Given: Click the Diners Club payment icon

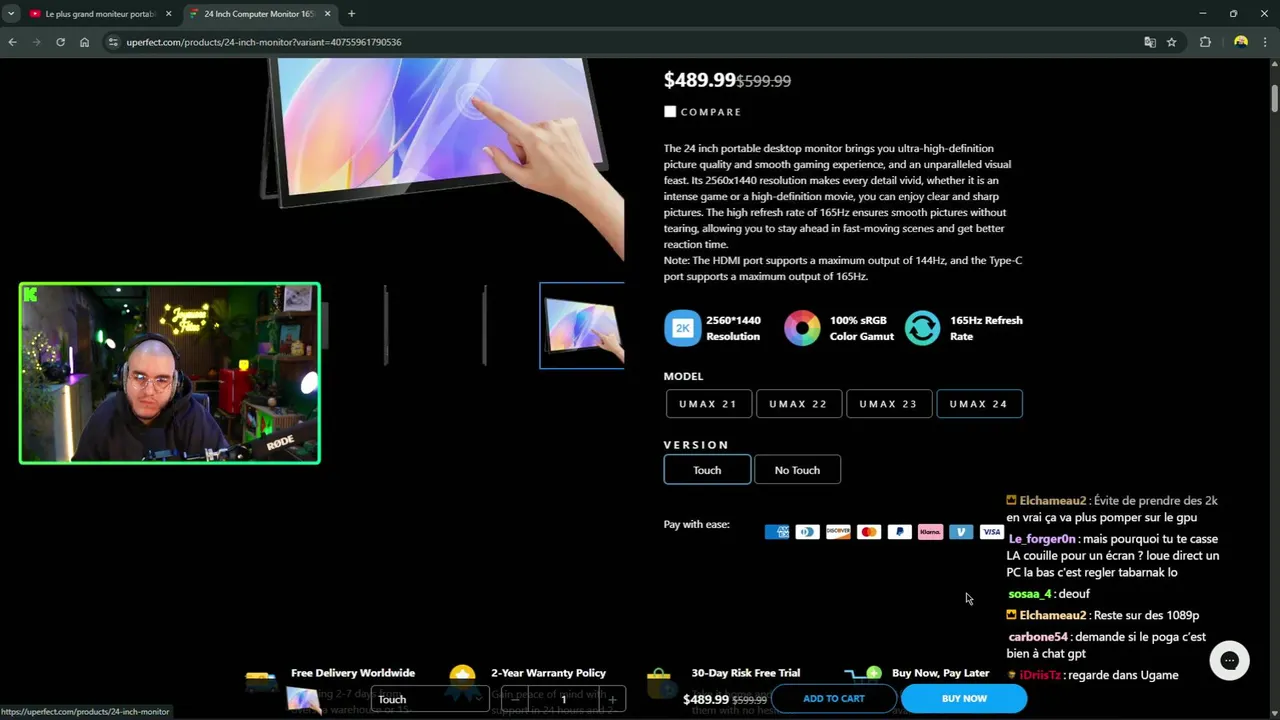Looking at the screenshot, I should [x=808, y=532].
